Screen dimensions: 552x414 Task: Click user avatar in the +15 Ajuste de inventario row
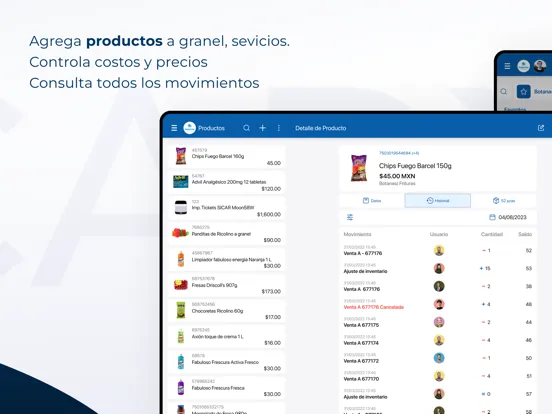coord(439,268)
